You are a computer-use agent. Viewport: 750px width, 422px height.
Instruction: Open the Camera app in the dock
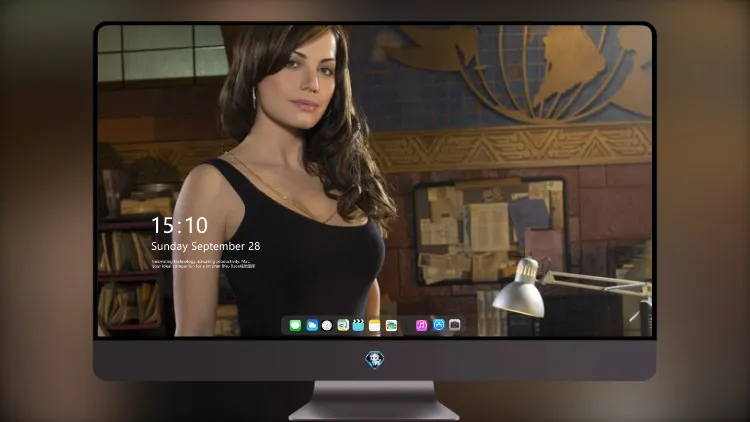coord(455,325)
